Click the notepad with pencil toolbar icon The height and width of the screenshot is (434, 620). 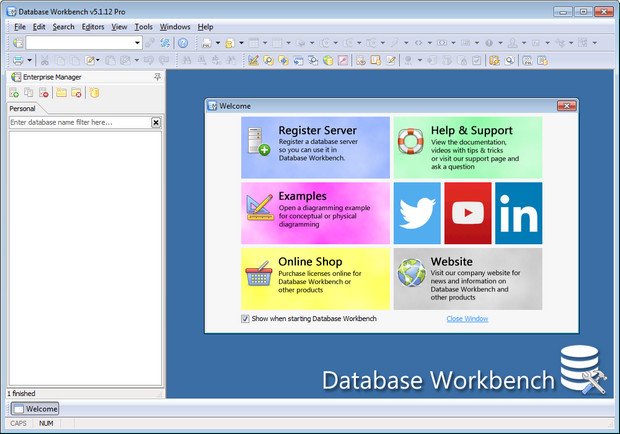click(x=391, y=60)
